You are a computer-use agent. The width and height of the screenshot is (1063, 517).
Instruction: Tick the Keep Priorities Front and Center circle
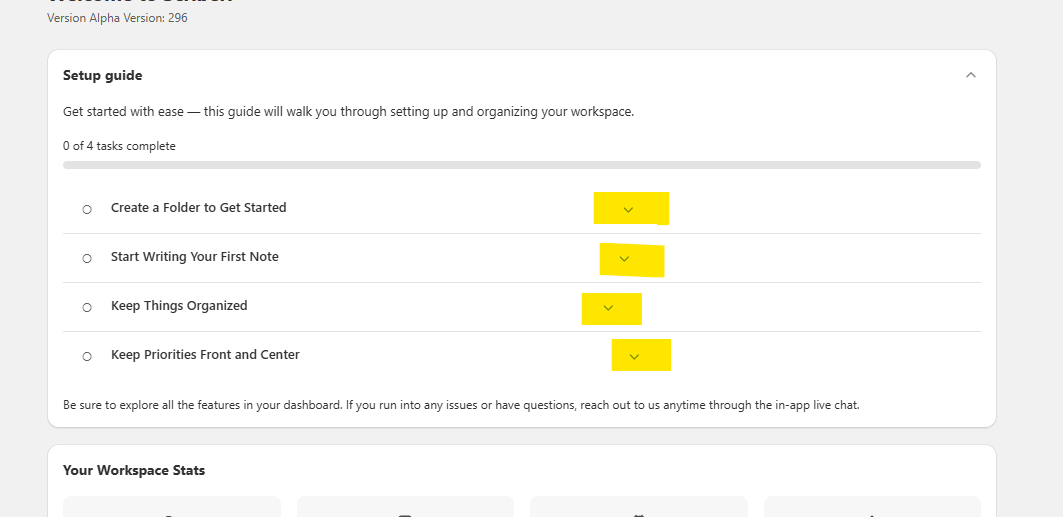[87, 356]
